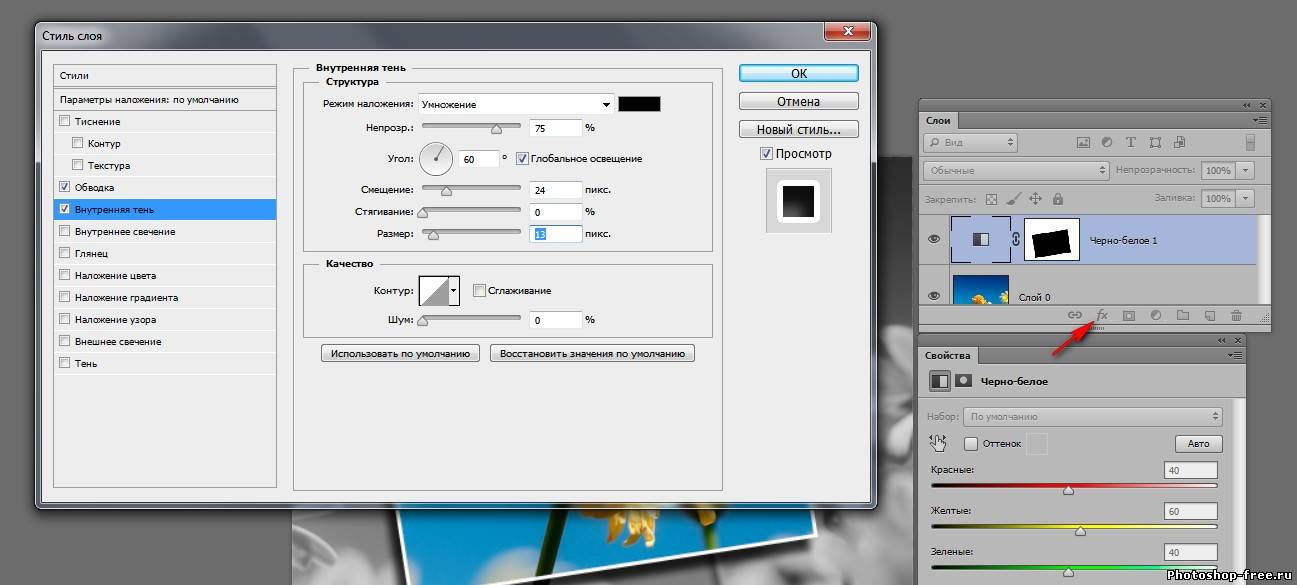1297x585 pixels.
Task: Select the on-image adjustment hand tool
Action: (x=938, y=443)
